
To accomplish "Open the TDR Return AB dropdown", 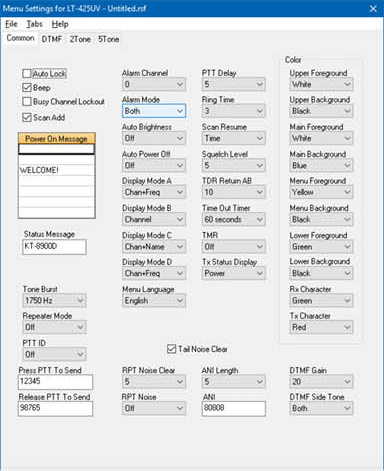I will pyautogui.click(x=233, y=192).
